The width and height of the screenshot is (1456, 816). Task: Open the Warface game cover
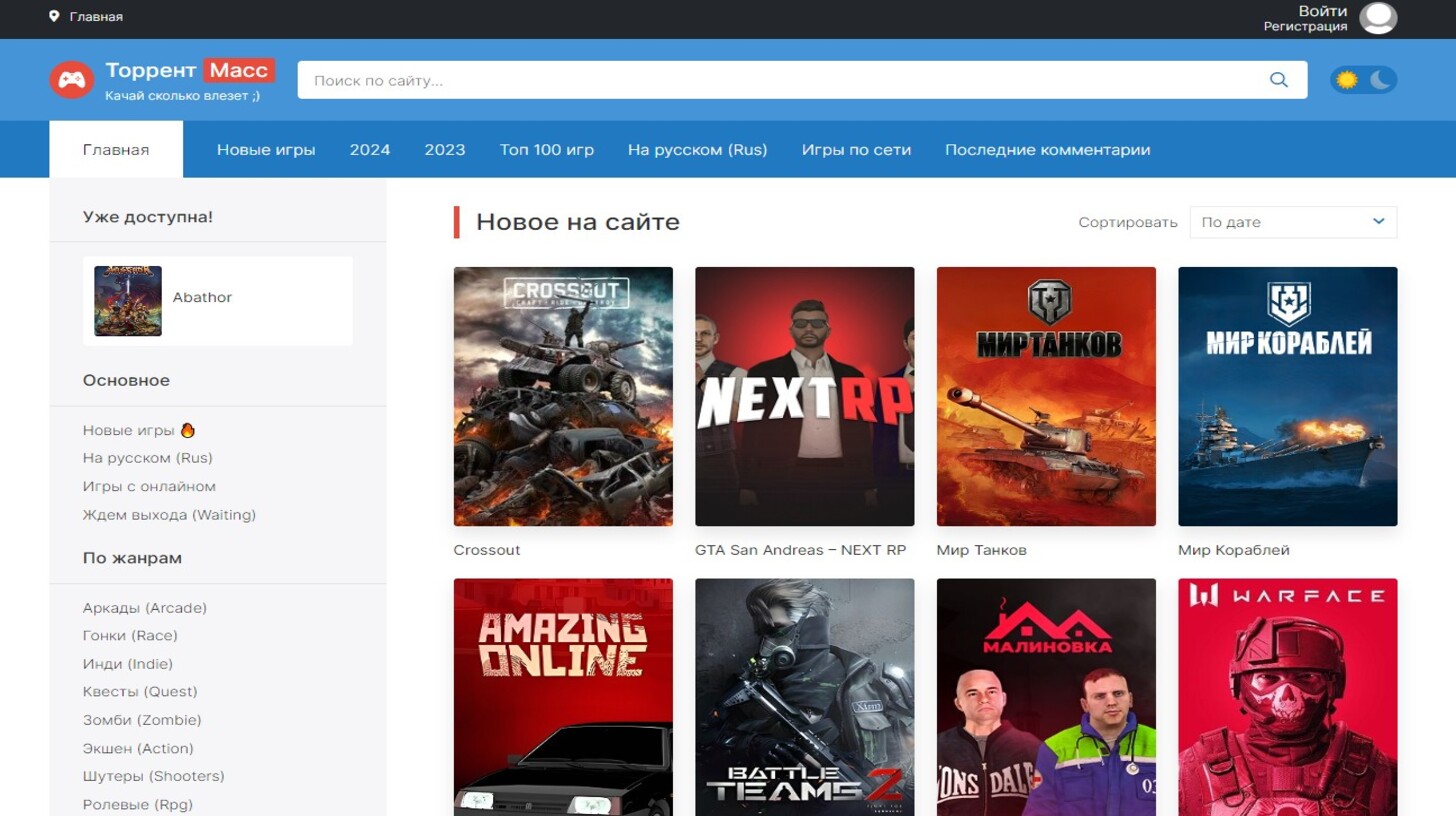1288,697
